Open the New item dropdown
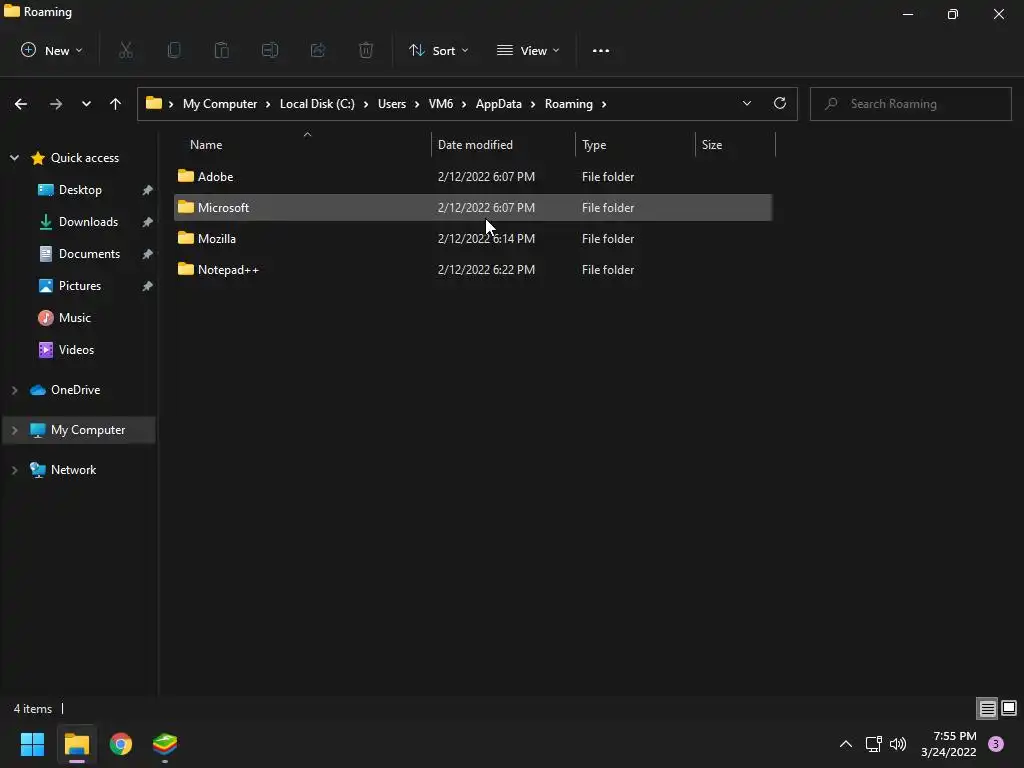The width and height of the screenshot is (1024, 768). point(52,50)
